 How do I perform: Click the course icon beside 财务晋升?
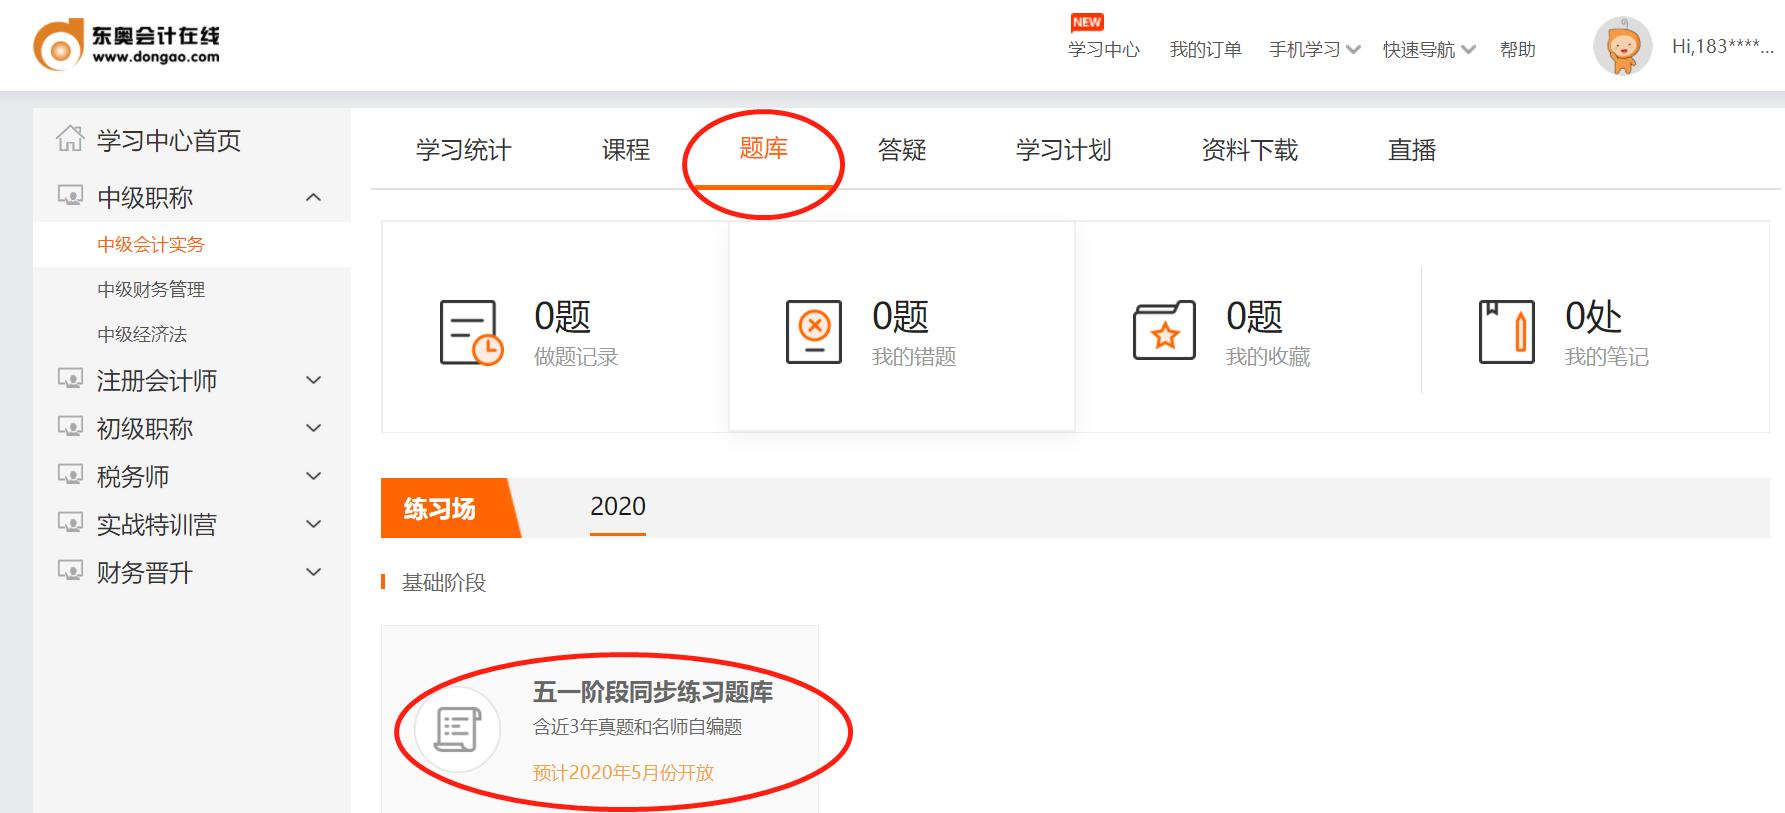pyautogui.click(x=70, y=571)
